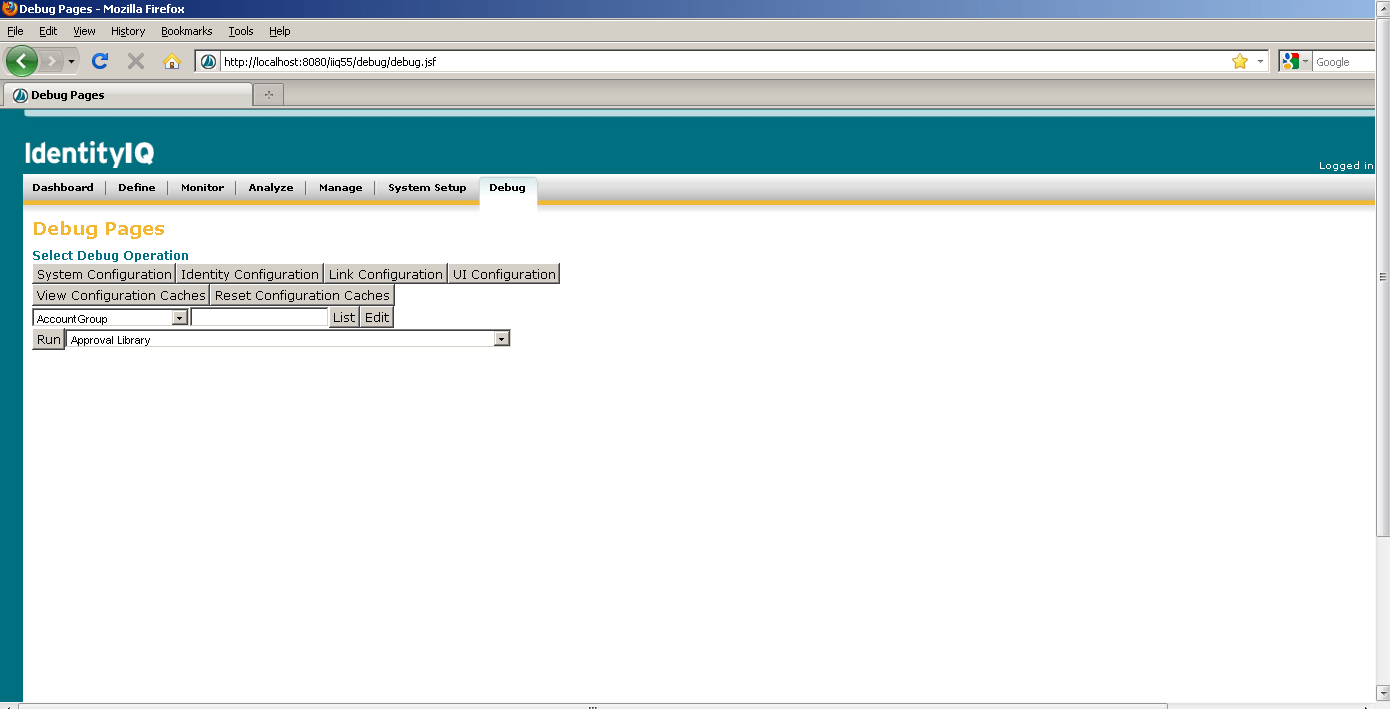The width and height of the screenshot is (1390, 709).
Task: Click the List button
Action: (344, 317)
